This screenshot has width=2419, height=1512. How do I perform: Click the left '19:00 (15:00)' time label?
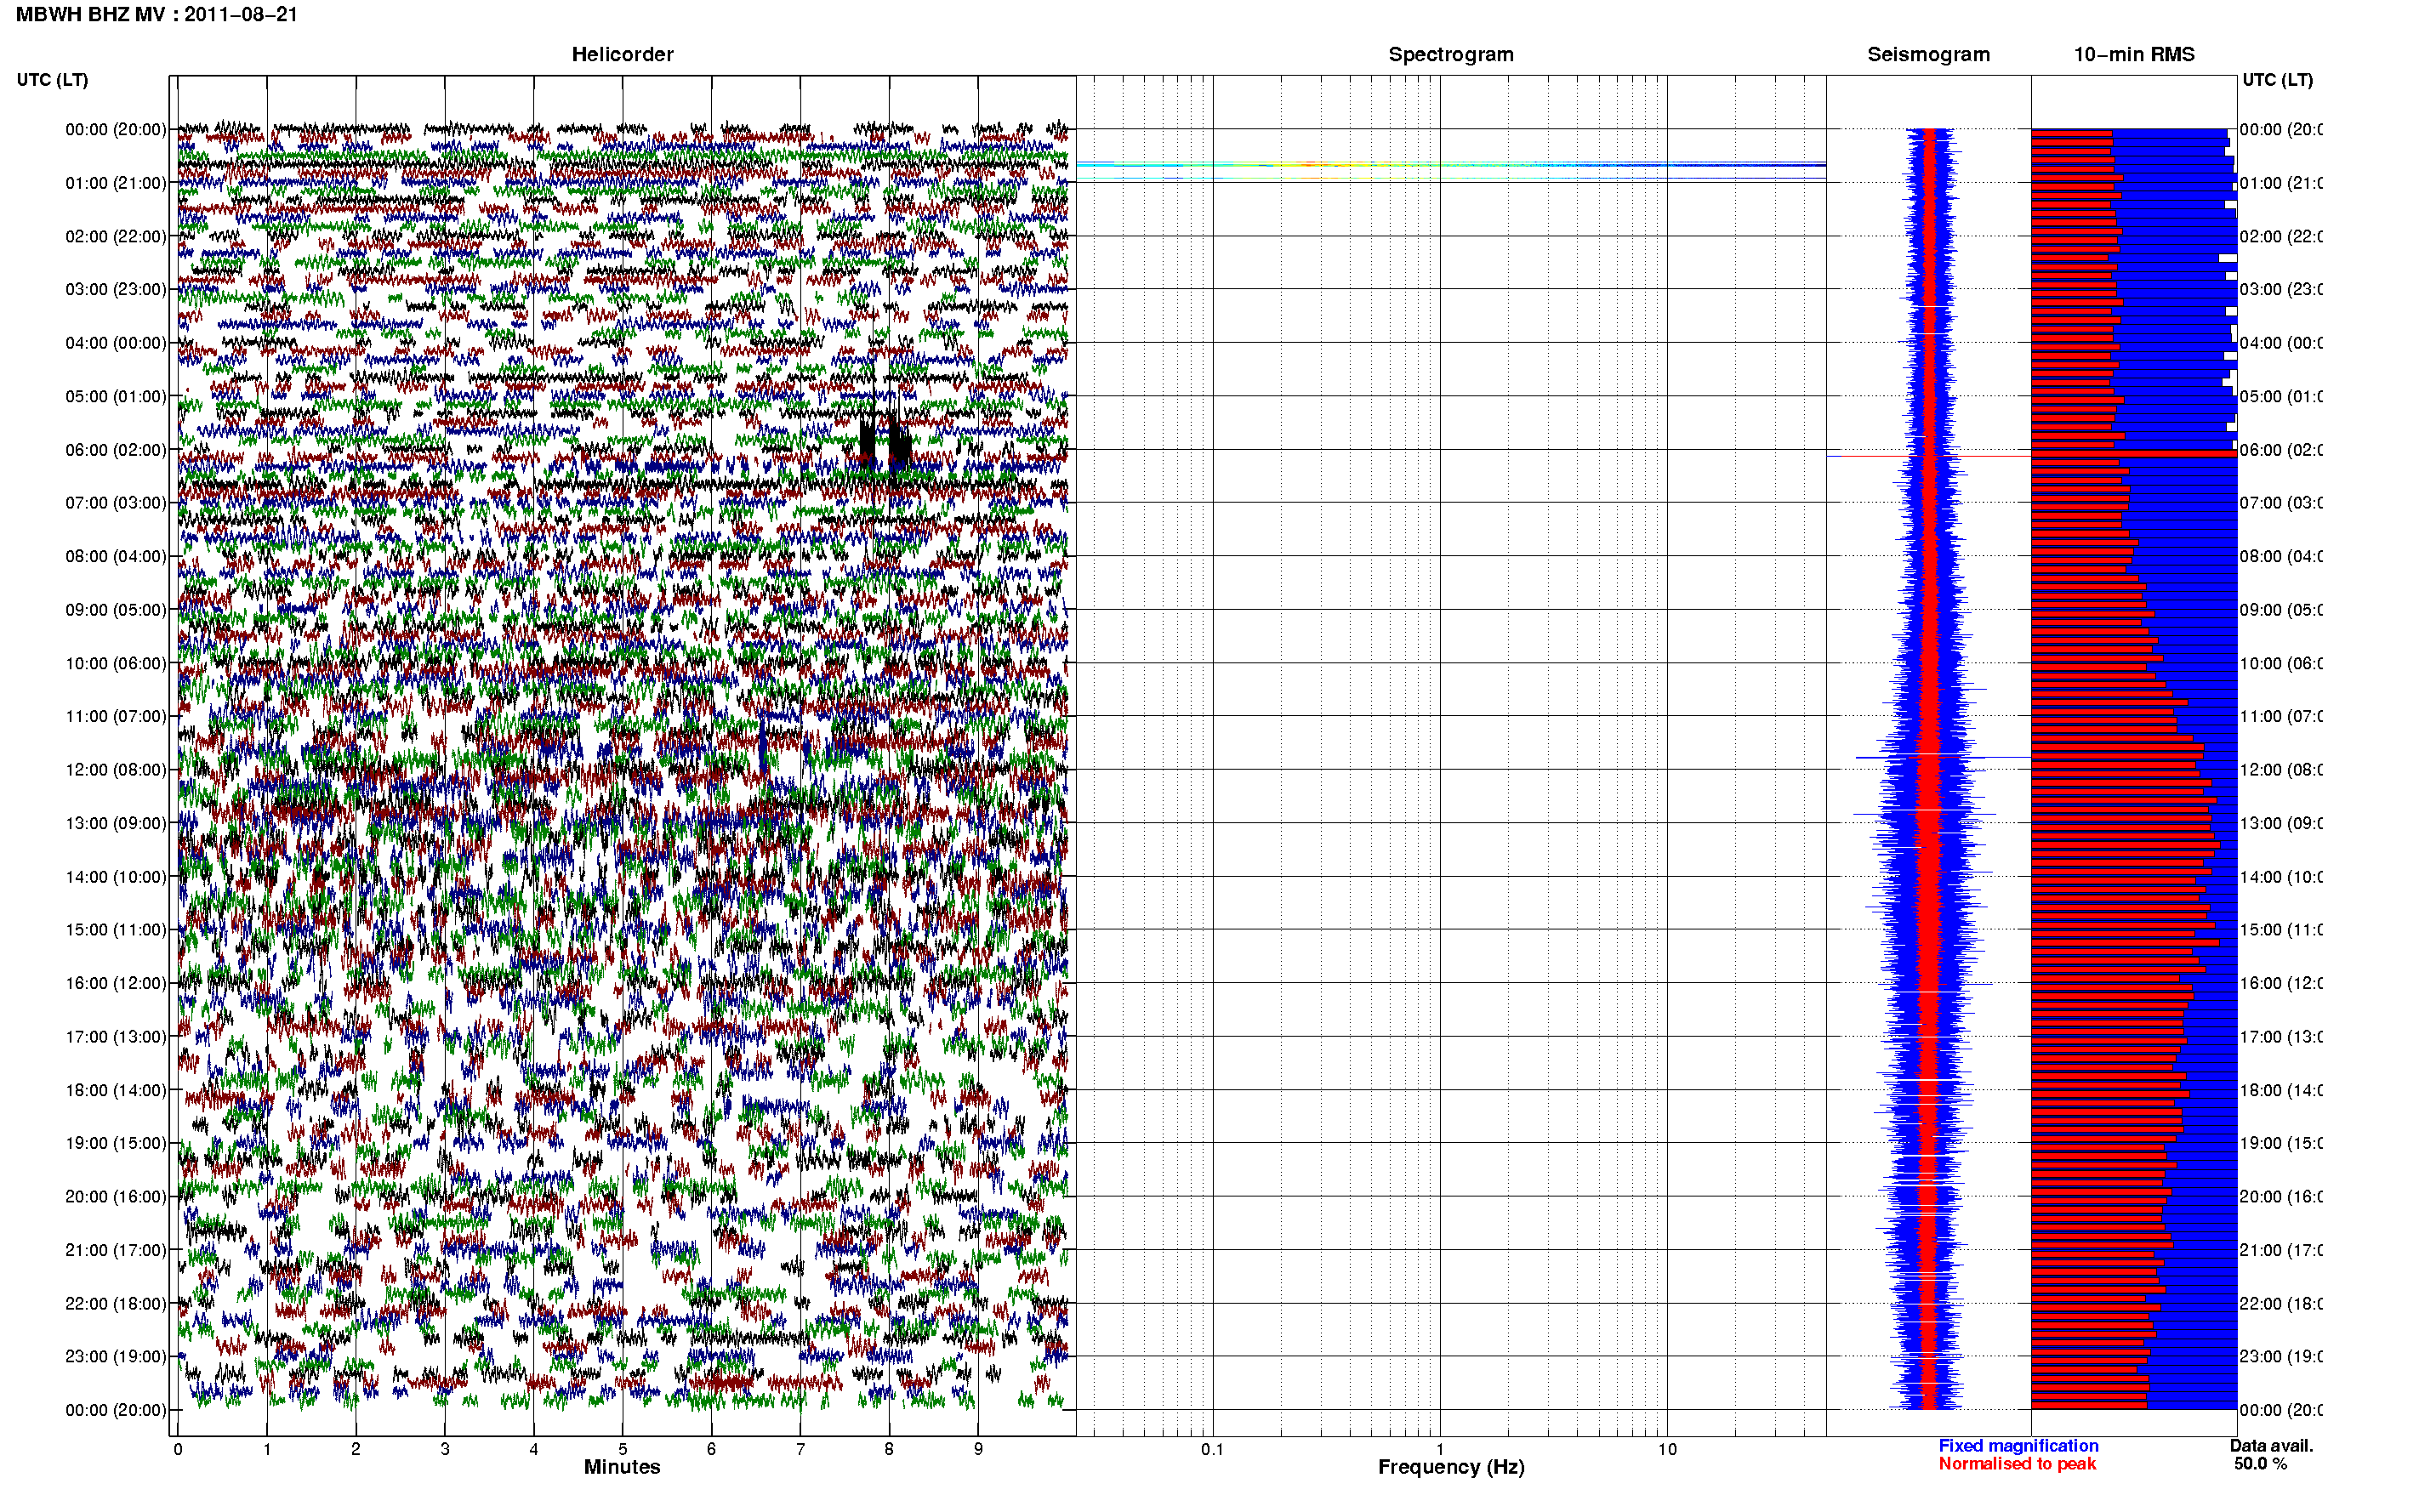(116, 1143)
